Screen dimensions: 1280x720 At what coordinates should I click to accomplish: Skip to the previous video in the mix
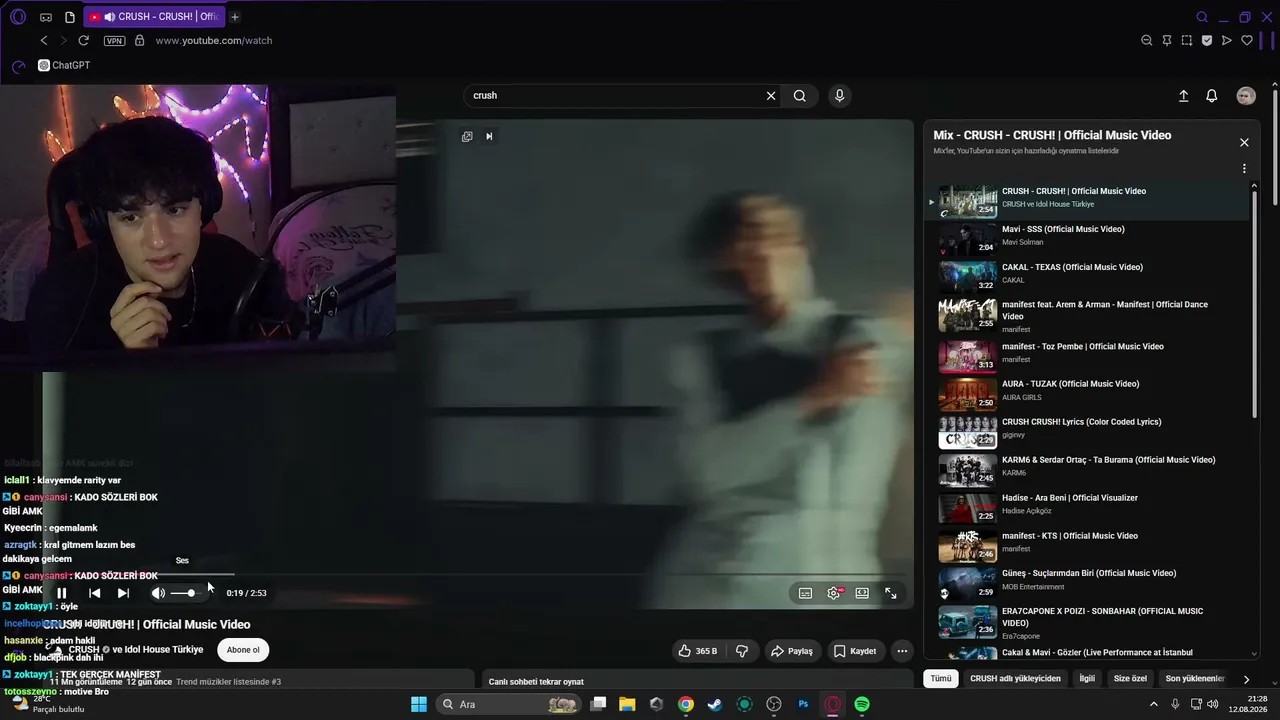pos(95,593)
